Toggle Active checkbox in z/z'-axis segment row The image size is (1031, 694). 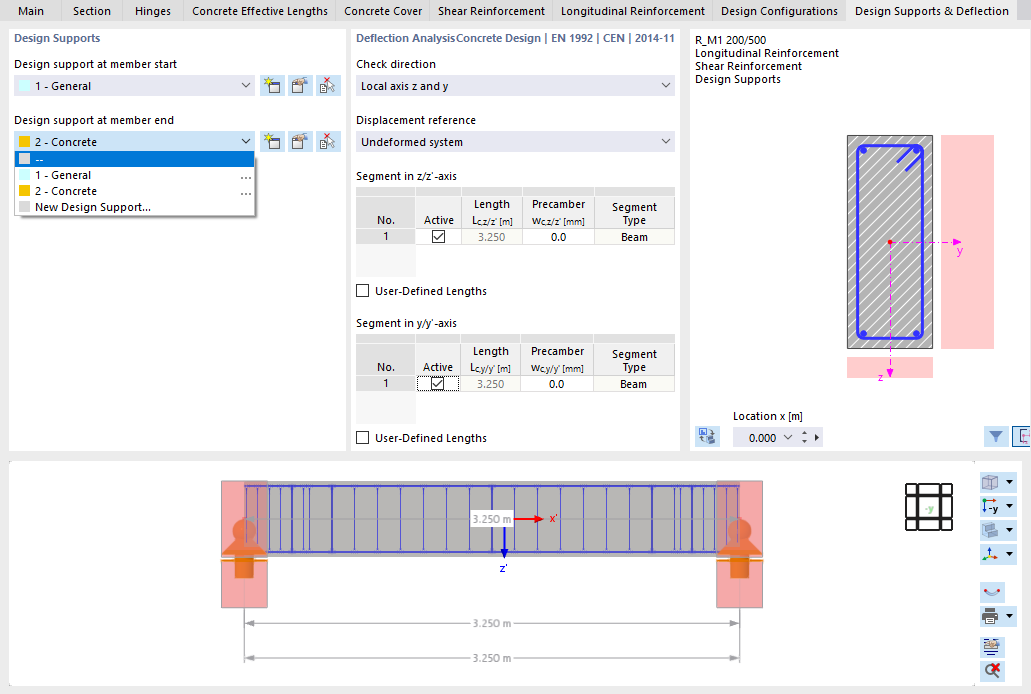click(438, 237)
